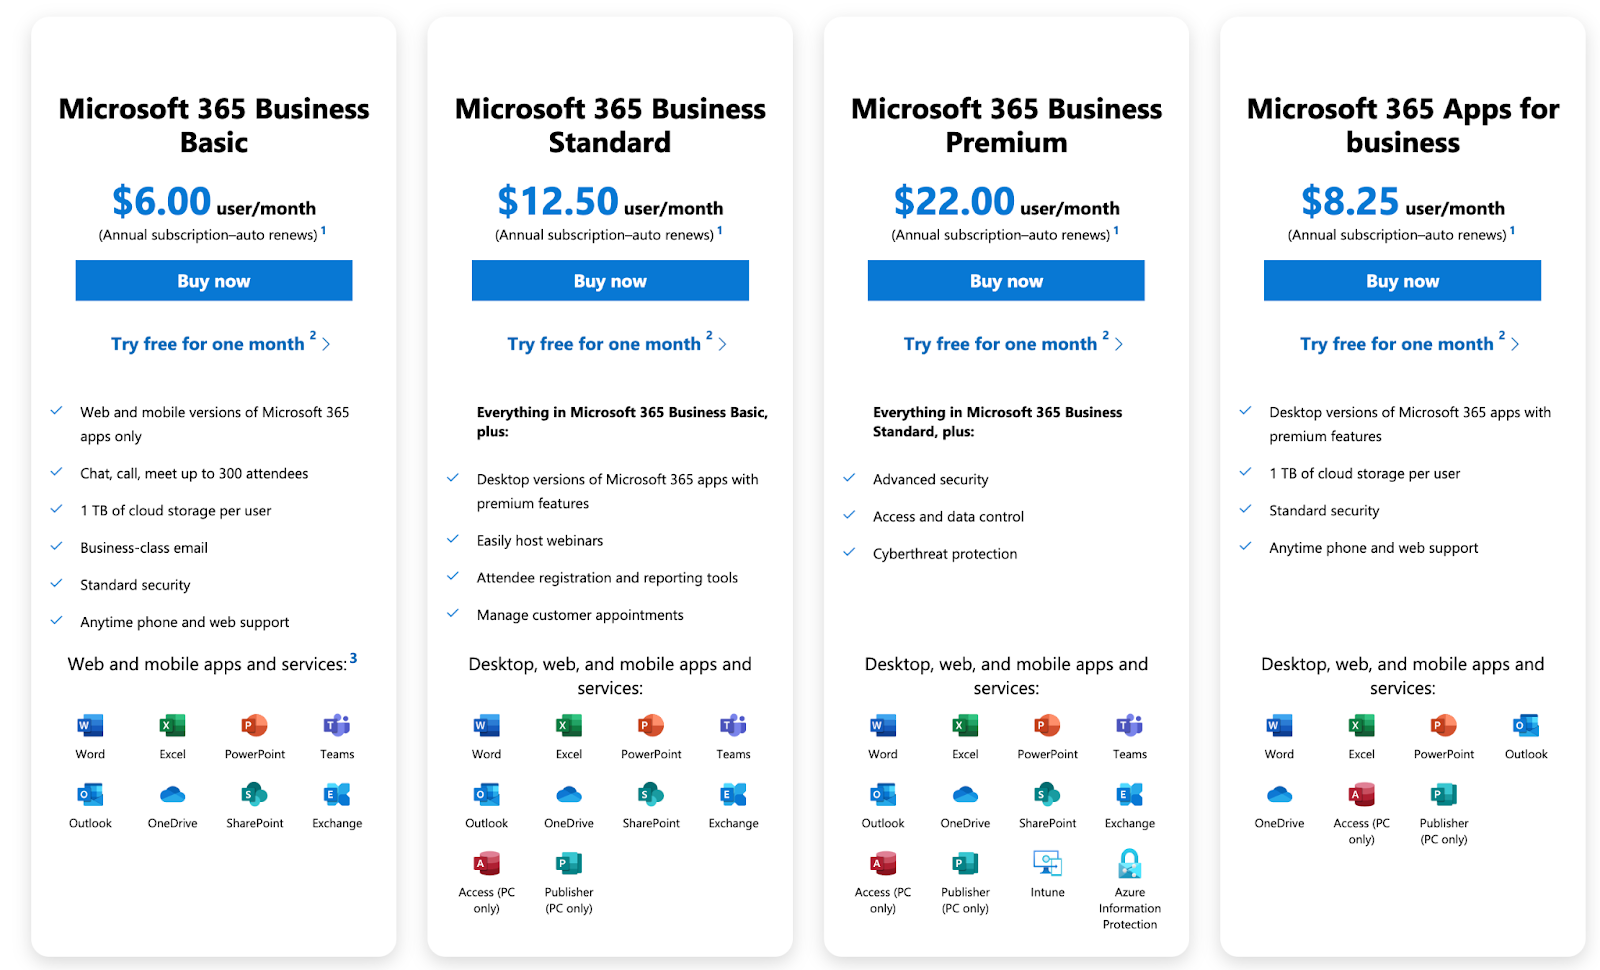Select the Excel icon in Business Standard
The height and width of the screenshot is (970, 1600).
pyautogui.click(x=567, y=727)
